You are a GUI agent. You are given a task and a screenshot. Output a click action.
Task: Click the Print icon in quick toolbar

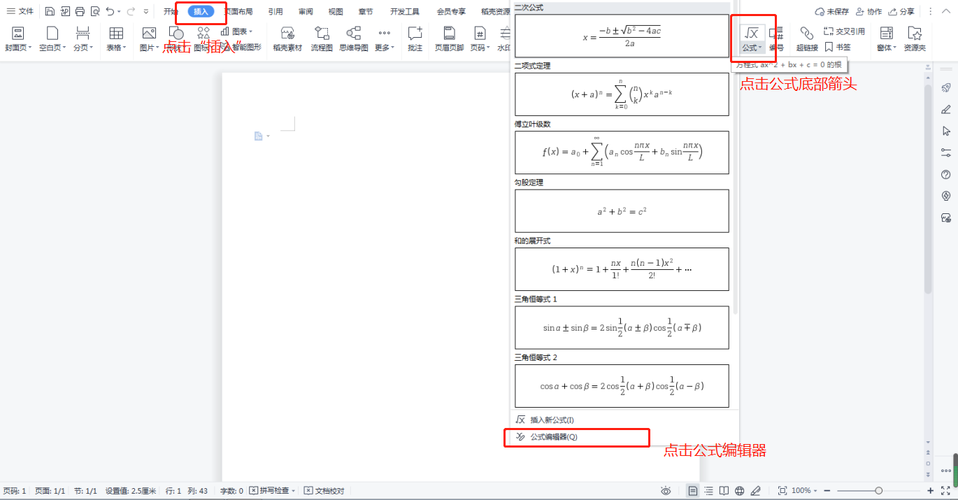80,11
